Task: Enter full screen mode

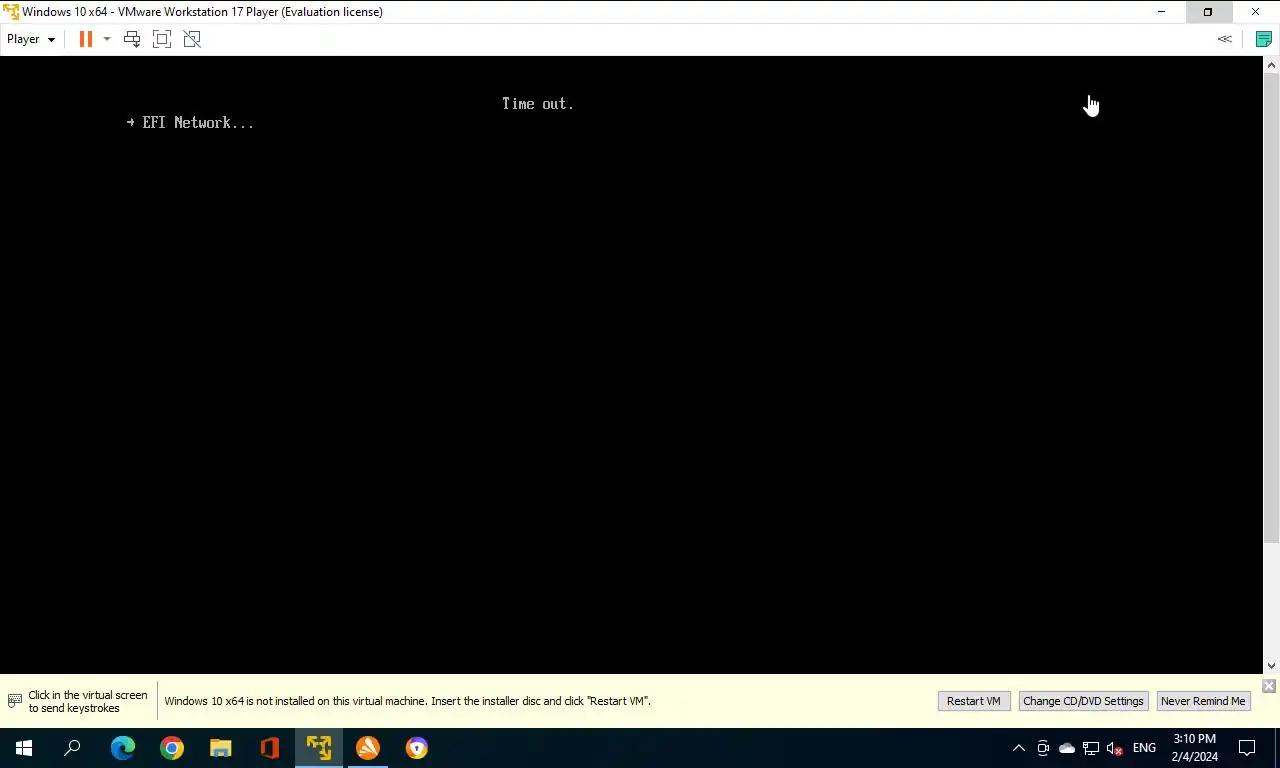Action: pos(162,39)
